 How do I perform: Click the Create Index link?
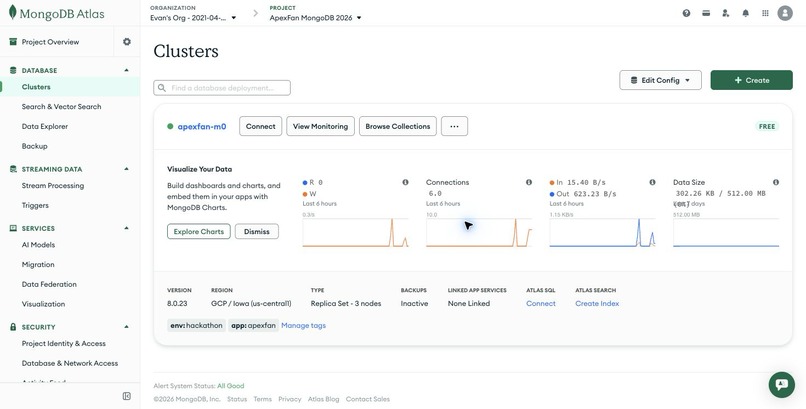(x=597, y=304)
